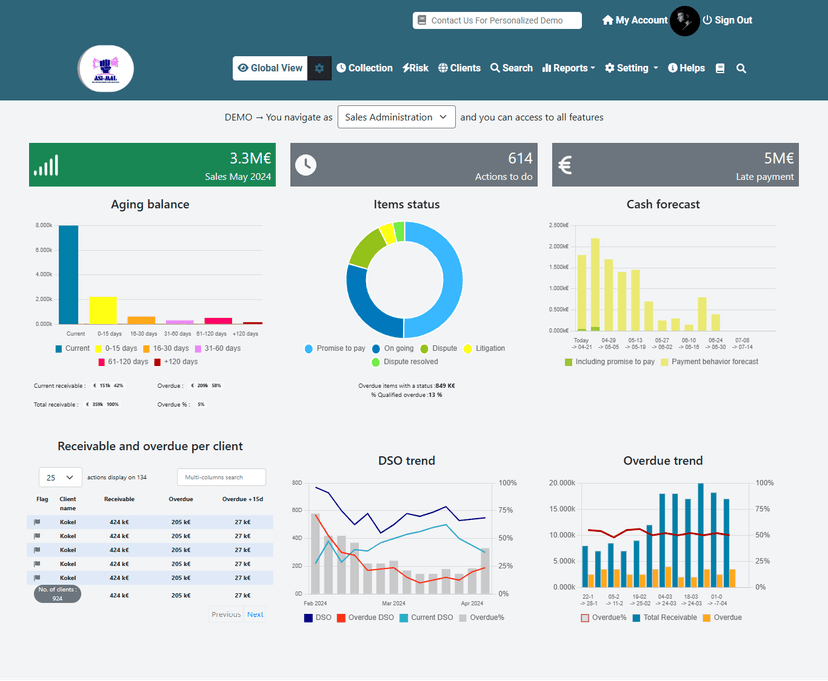Focus the Multi-columns search field
The height and width of the screenshot is (681, 828).
pyautogui.click(x=221, y=478)
